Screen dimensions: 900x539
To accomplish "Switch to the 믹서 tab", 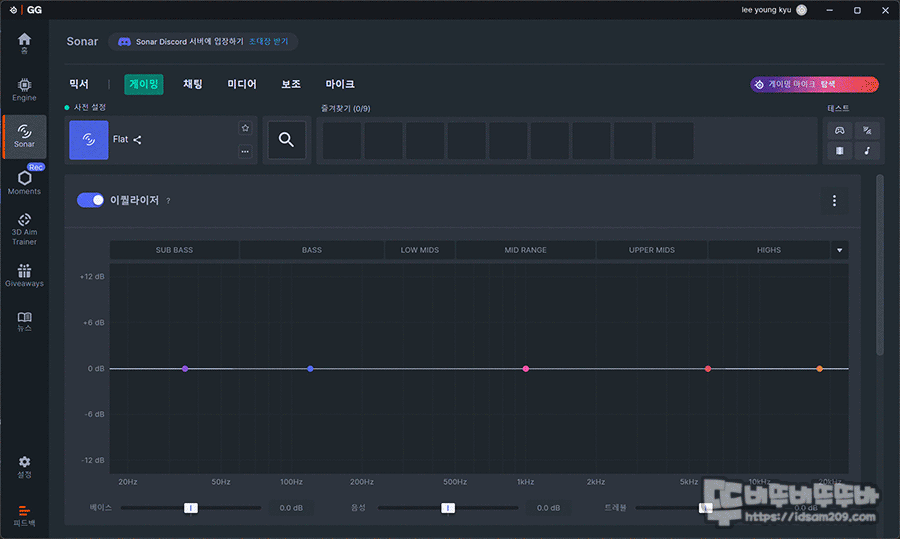I will [79, 84].
